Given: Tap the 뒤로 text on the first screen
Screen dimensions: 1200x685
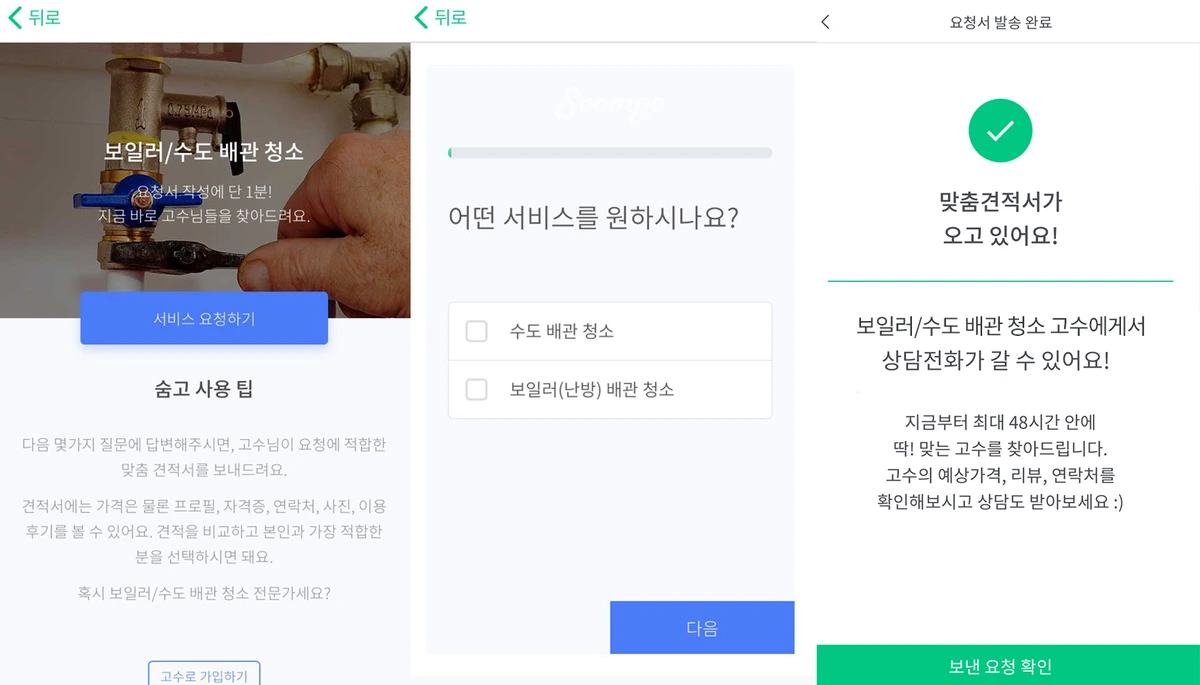Looking at the screenshot, I should pyautogui.click(x=45, y=18).
